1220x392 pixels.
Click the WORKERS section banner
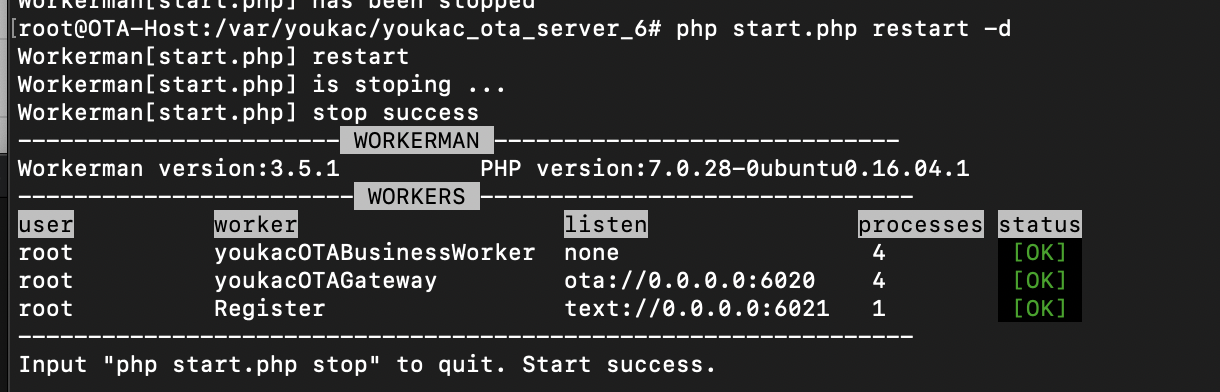(416, 197)
